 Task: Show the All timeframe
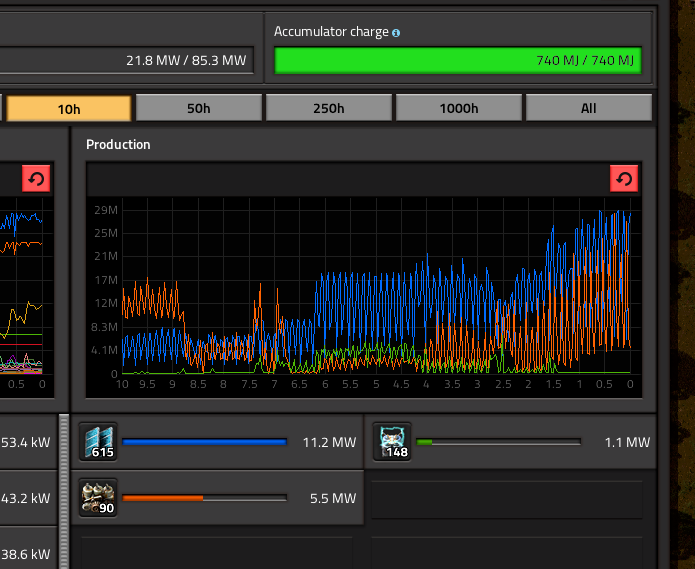pos(588,108)
